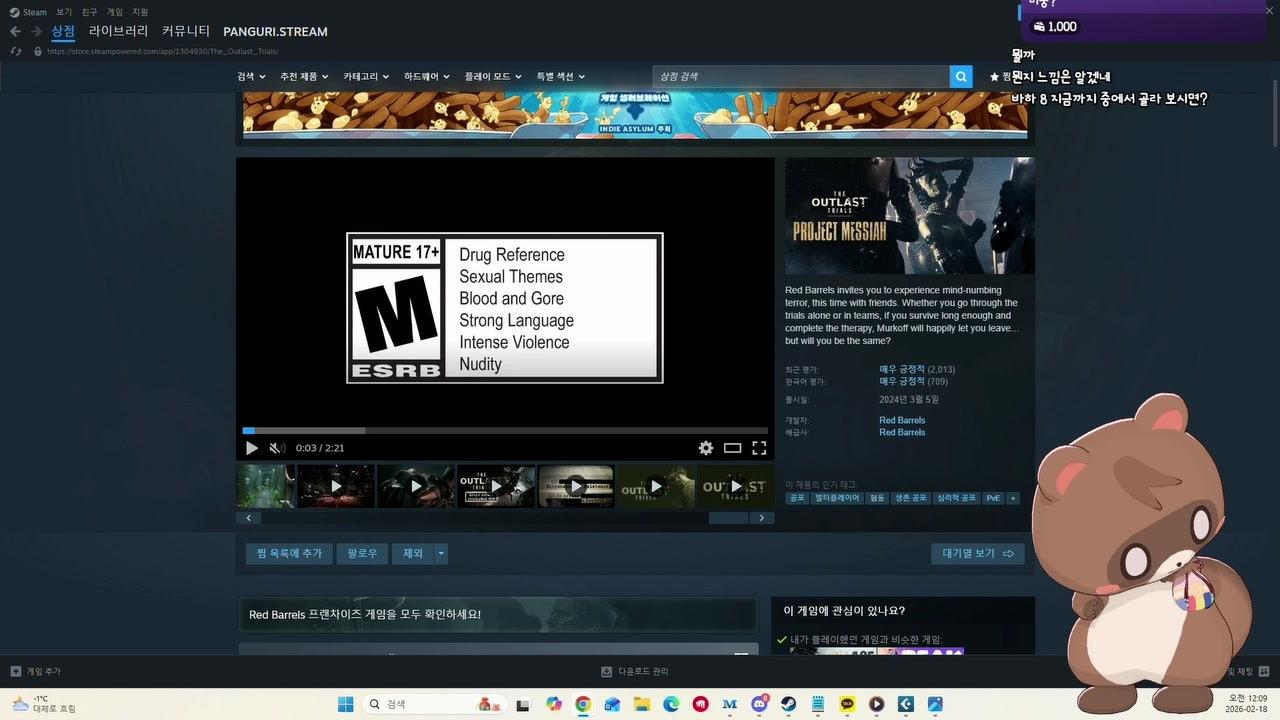
Task: Go back with the Steam back arrow
Action: coord(15,32)
